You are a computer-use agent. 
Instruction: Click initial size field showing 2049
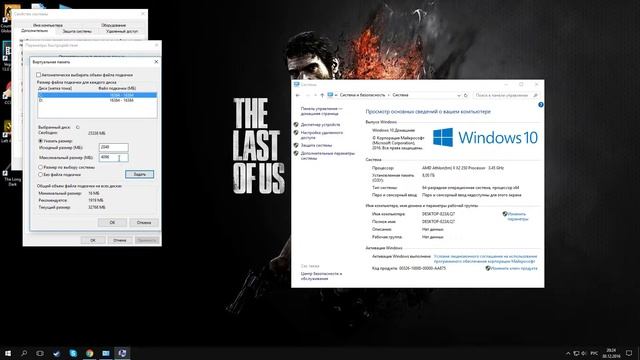tap(113, 147)
